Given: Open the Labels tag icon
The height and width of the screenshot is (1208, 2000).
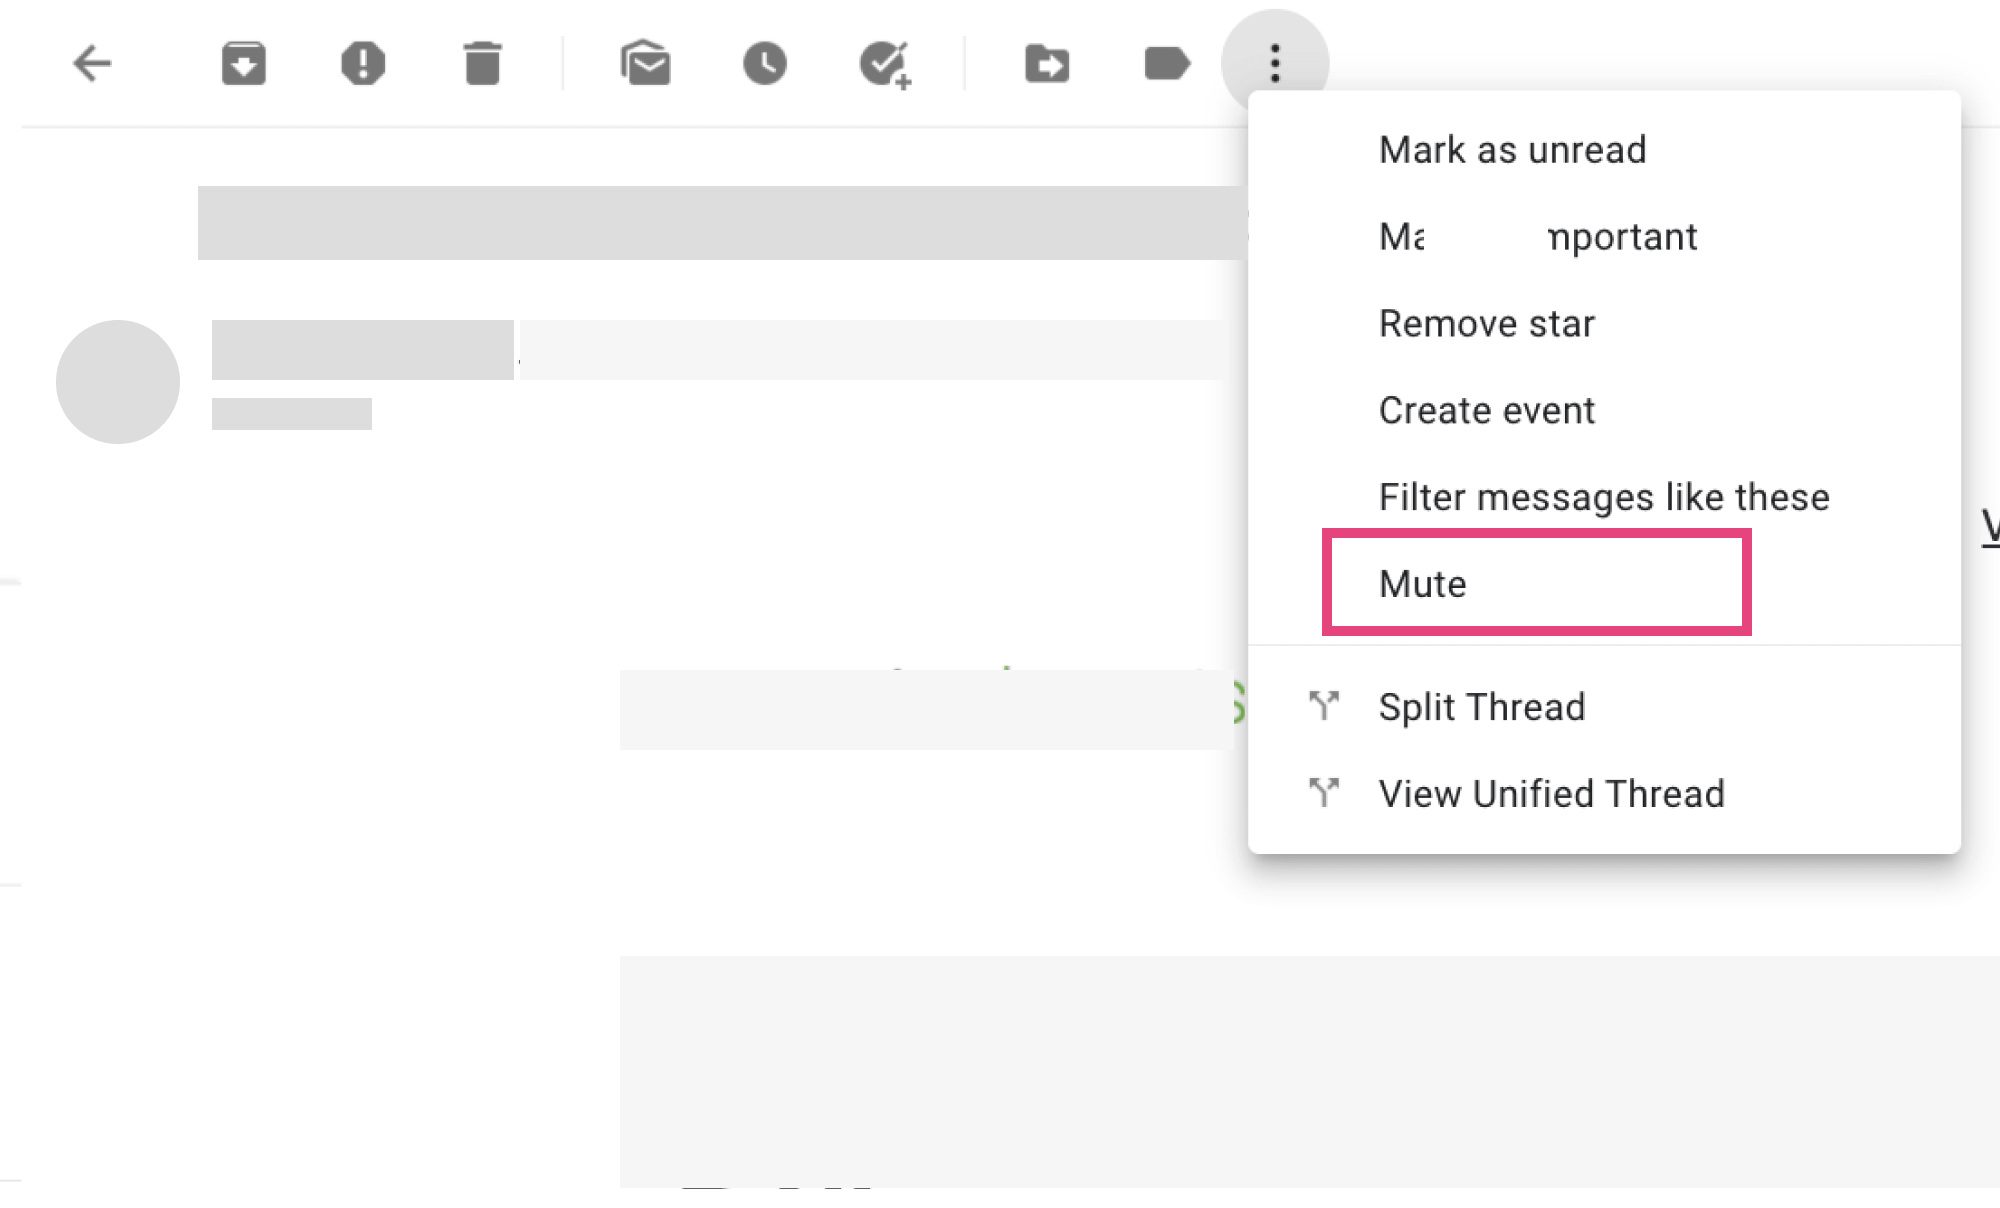Looking at the screenshot, I should click(1166, 64).
